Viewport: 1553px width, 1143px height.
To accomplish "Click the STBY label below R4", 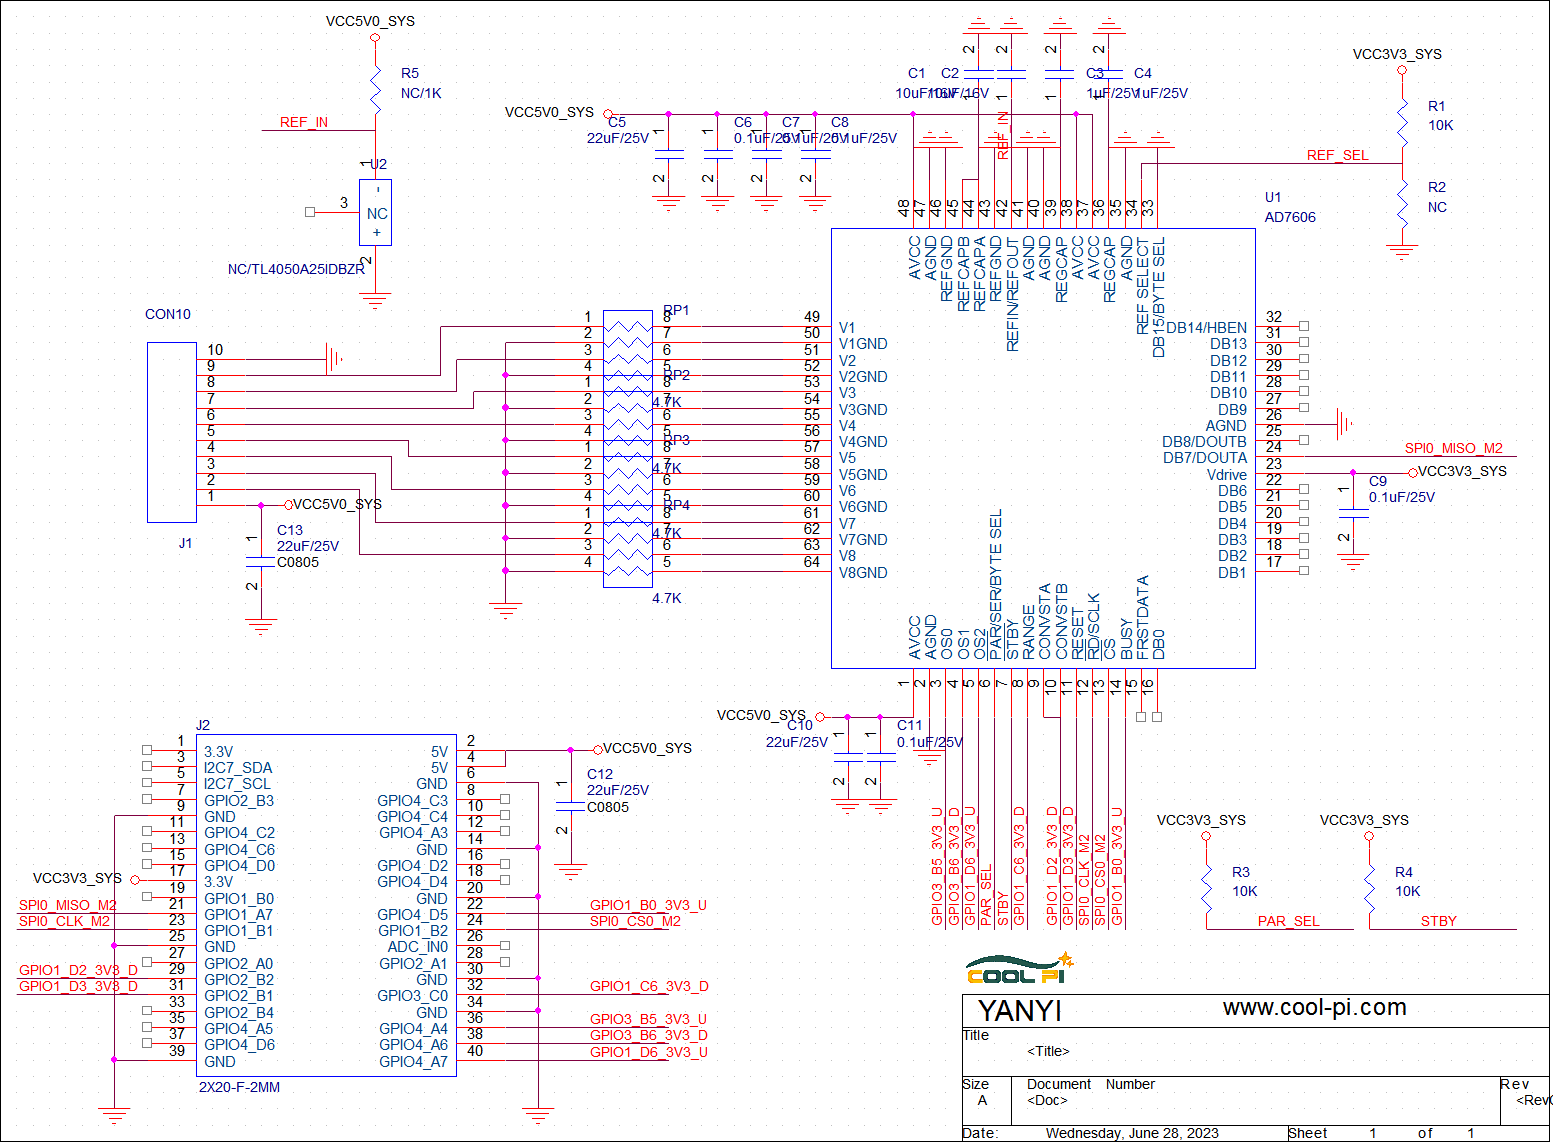I will point(1438,921).
